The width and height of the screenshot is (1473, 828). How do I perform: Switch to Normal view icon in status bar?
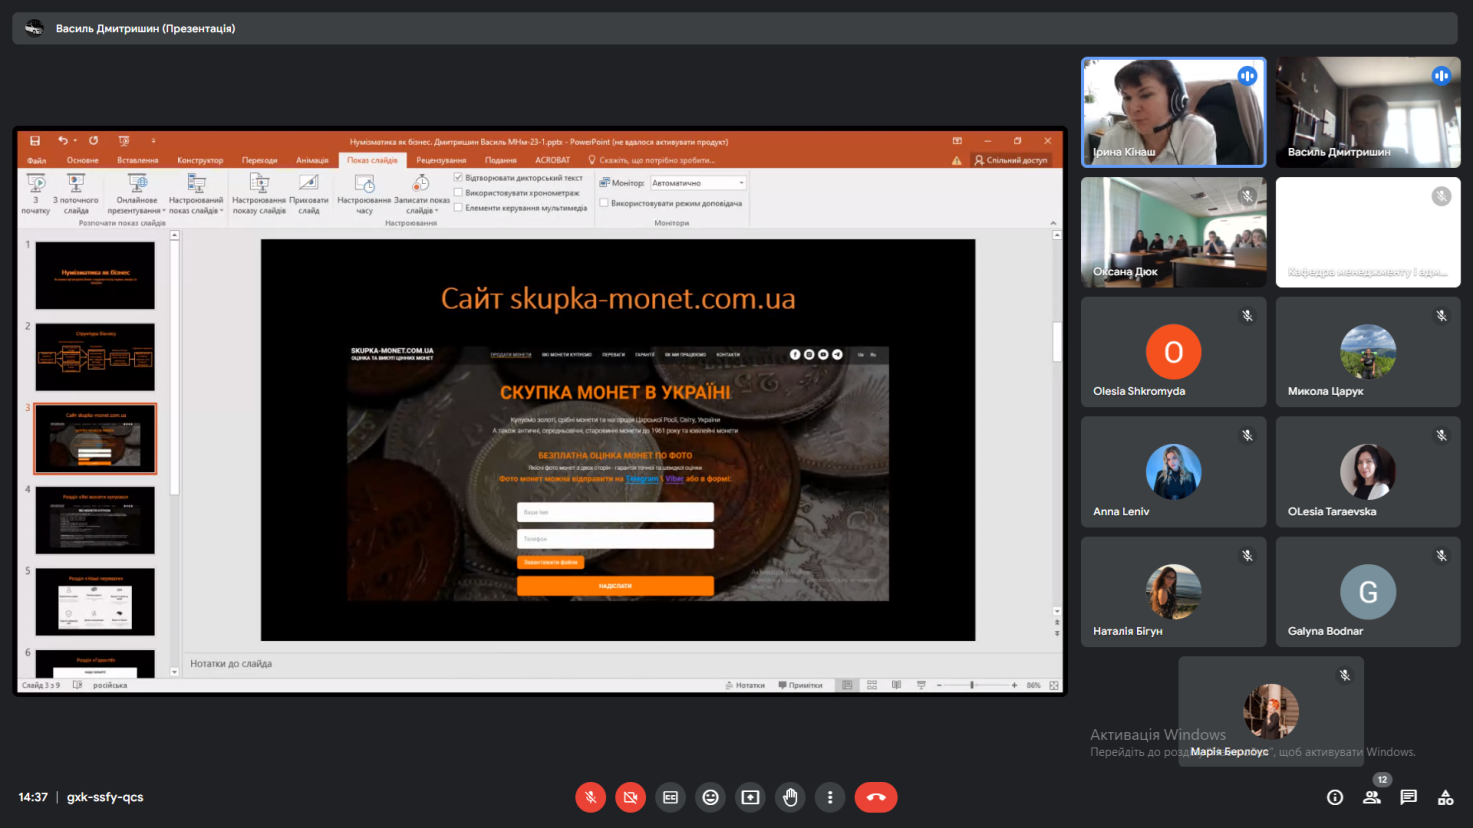(x=847, y=685)
